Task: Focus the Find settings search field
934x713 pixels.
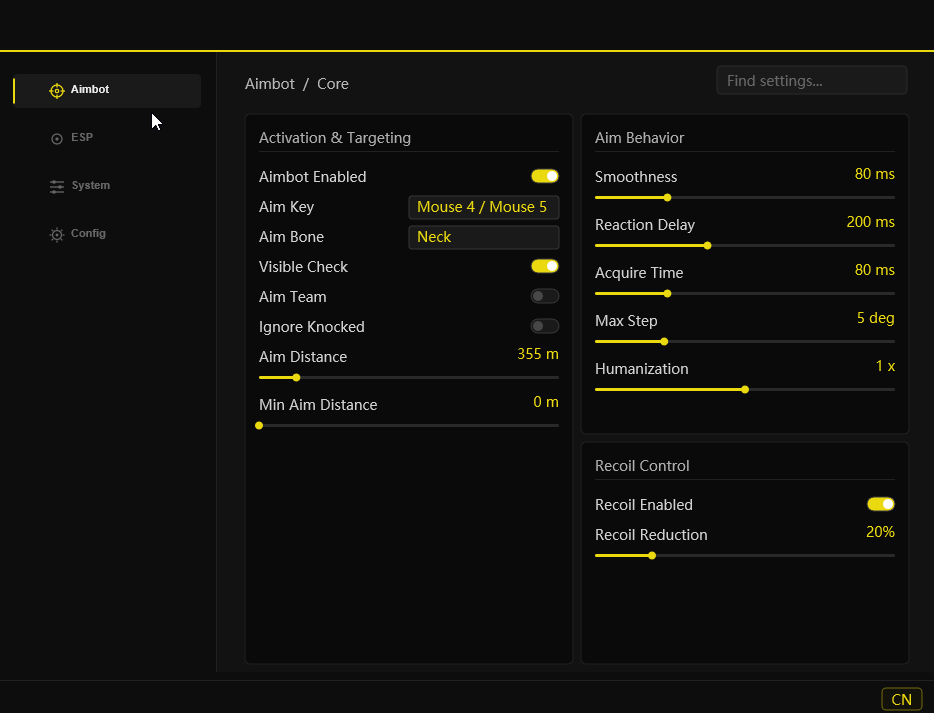Action: click(x=811, y=80)
